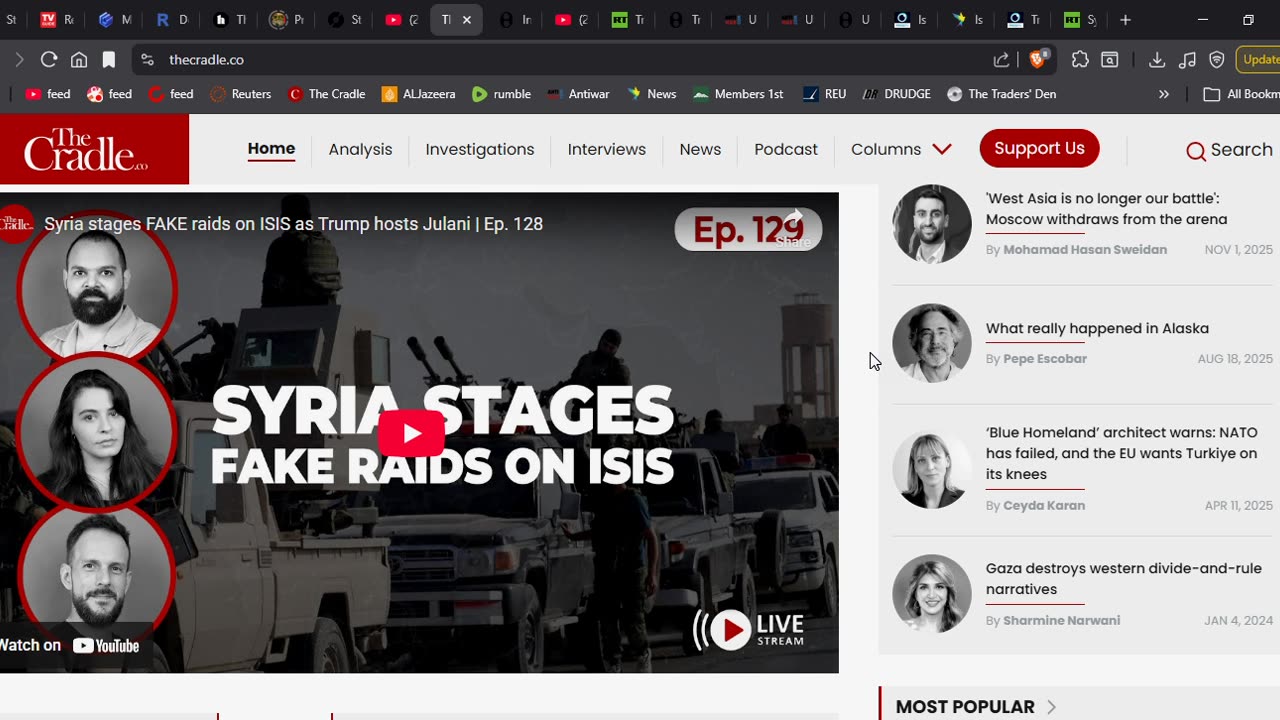Bookmark this page with the toolbar bookmark icon
The height and width of the screenshot is (720, 1280).
click(109, 60)
